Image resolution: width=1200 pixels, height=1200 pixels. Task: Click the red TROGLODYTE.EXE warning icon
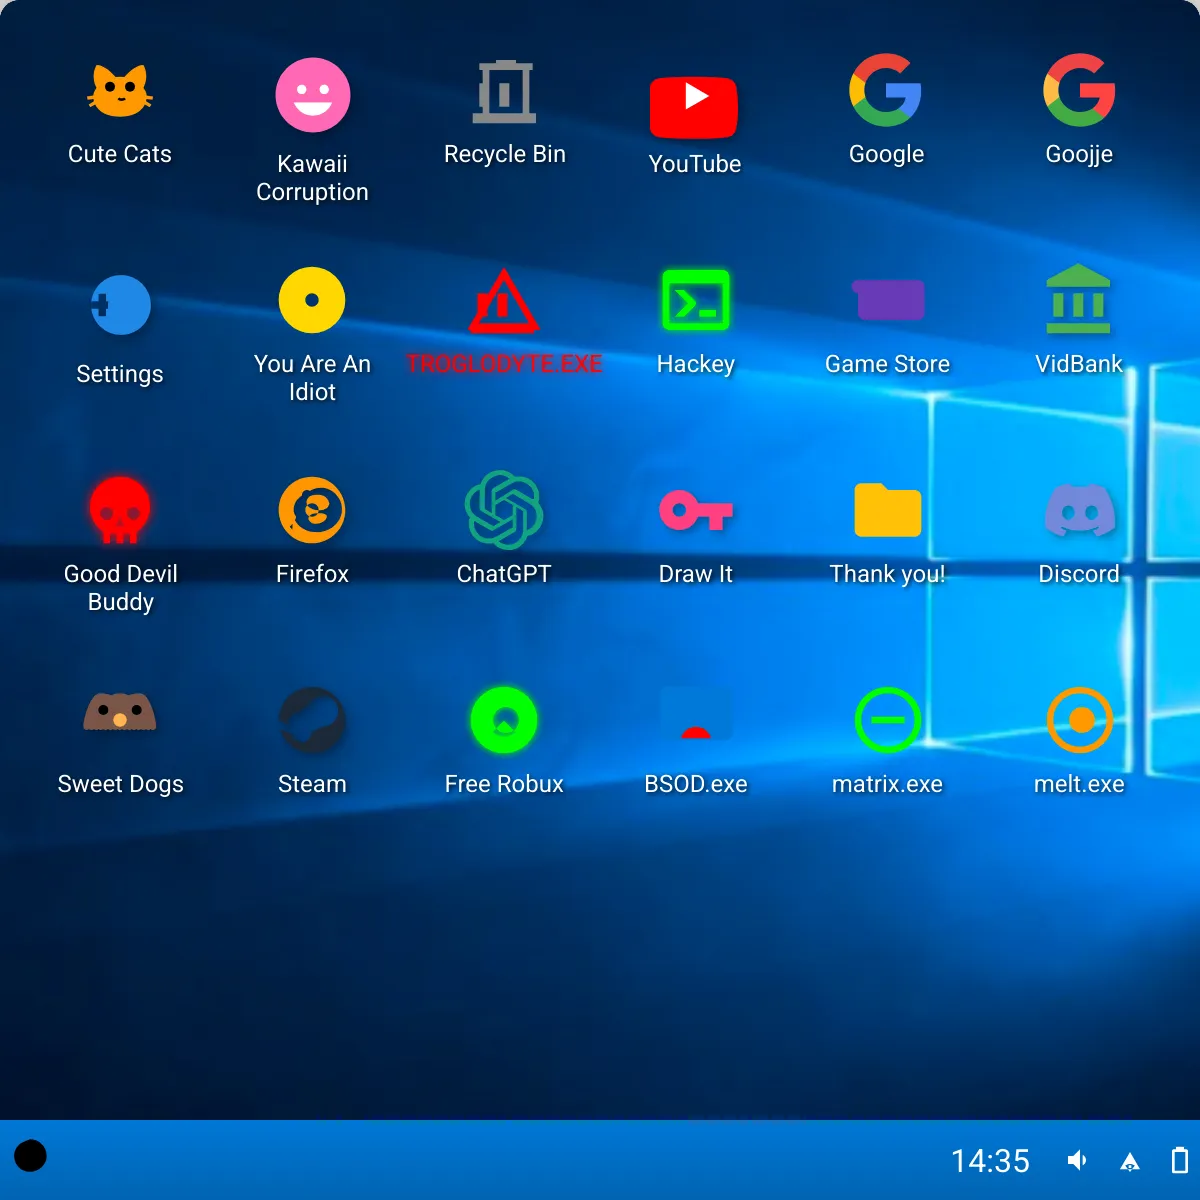[504, 301]
